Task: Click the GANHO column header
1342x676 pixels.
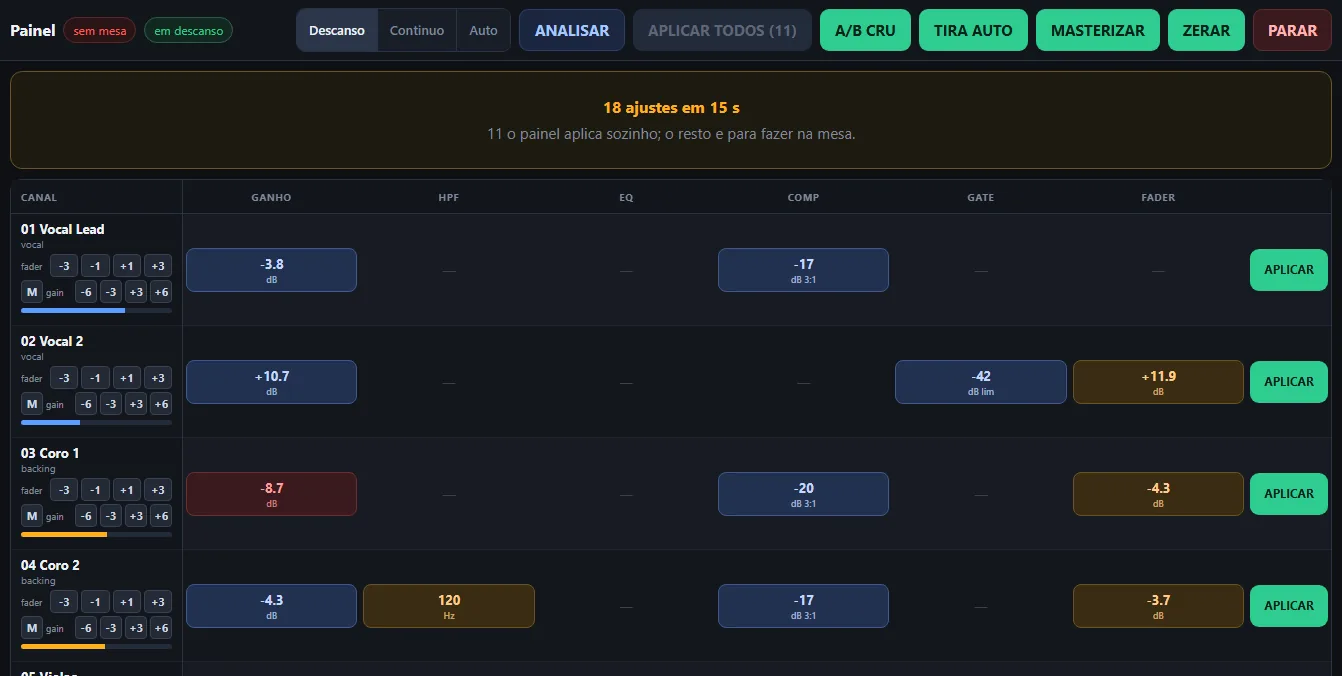Action: coord(271,197)
